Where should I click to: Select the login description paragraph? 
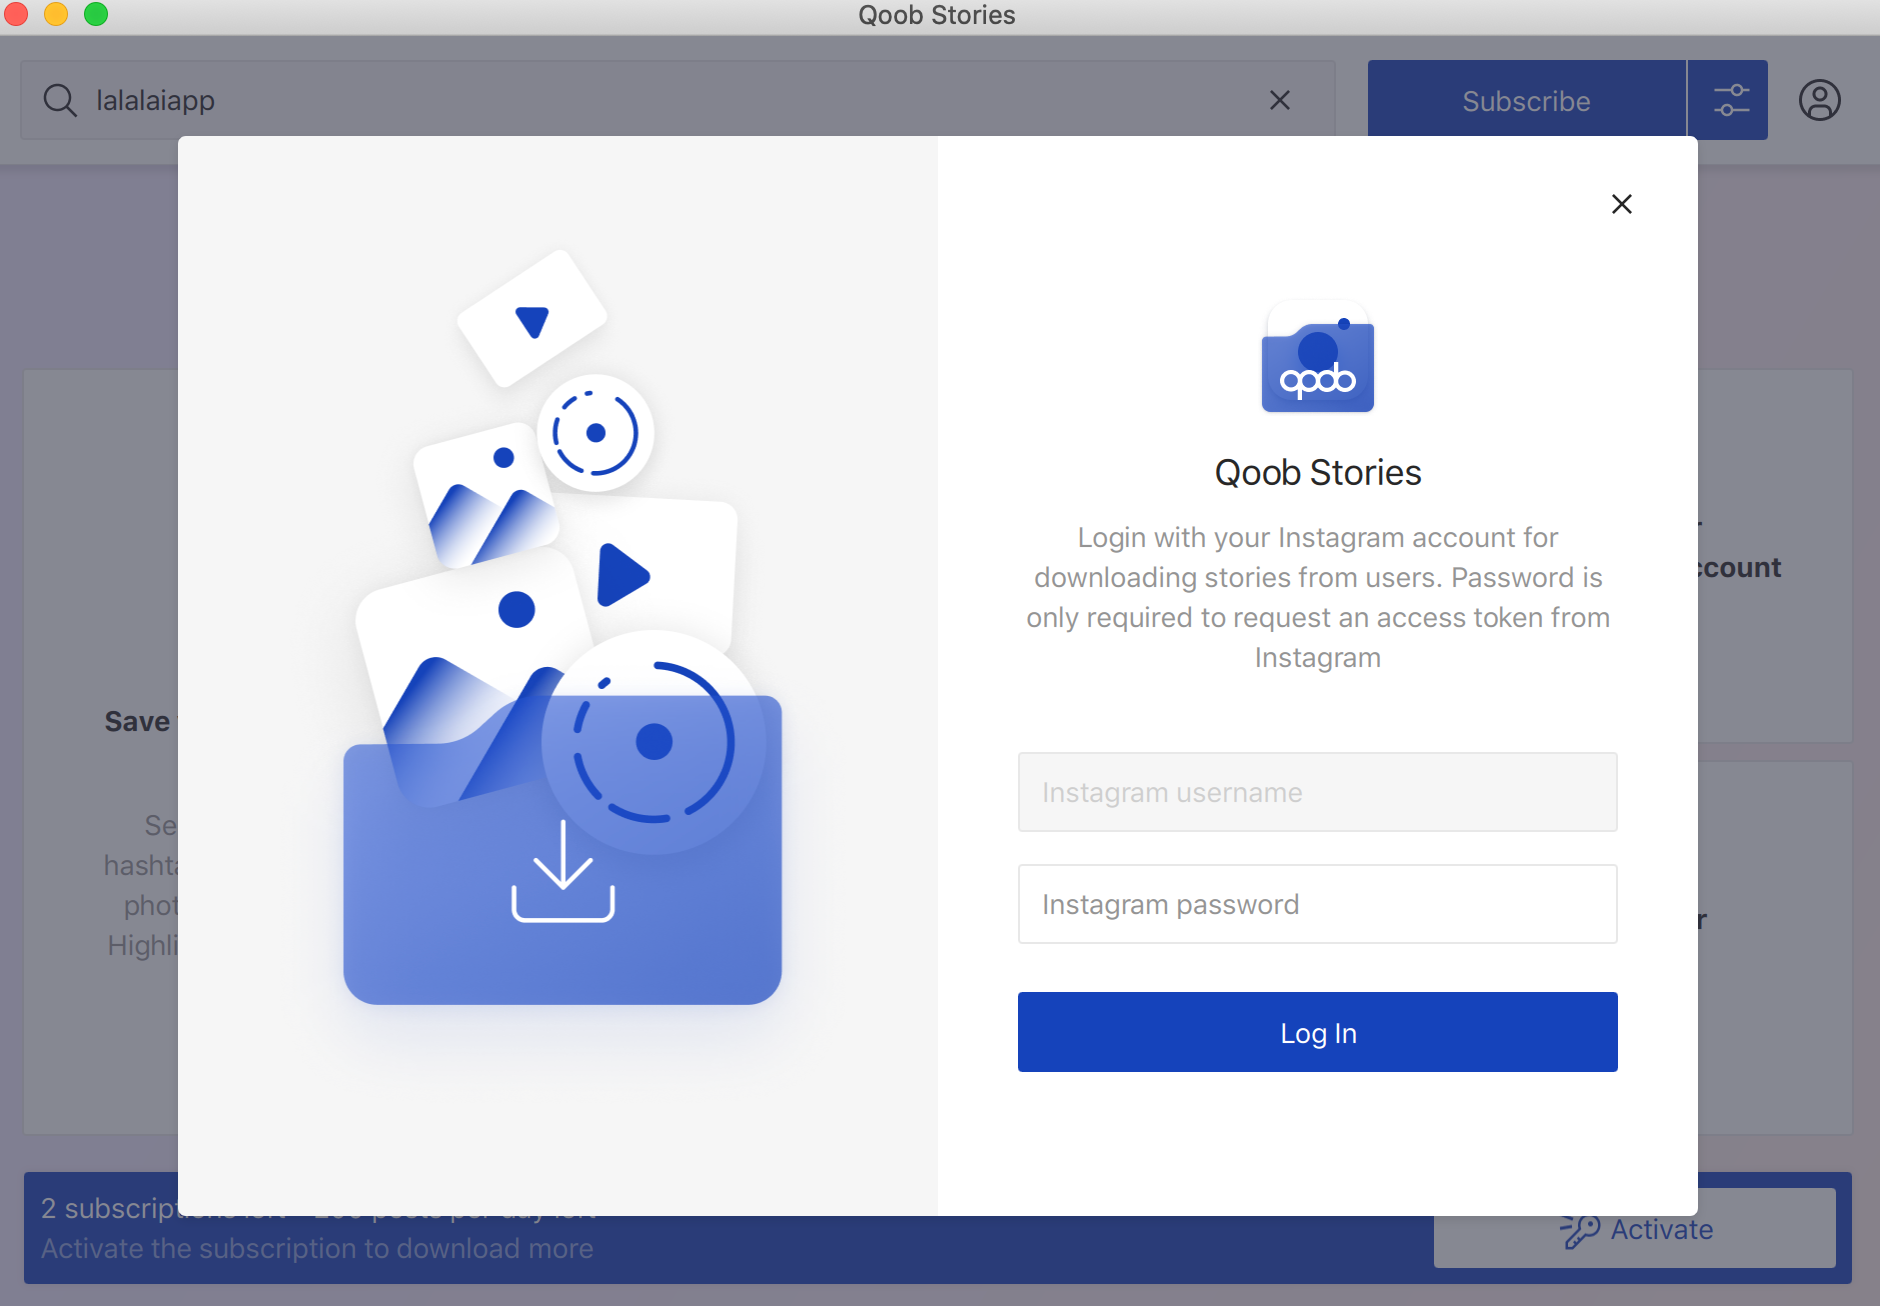[x=1317, y=597]
